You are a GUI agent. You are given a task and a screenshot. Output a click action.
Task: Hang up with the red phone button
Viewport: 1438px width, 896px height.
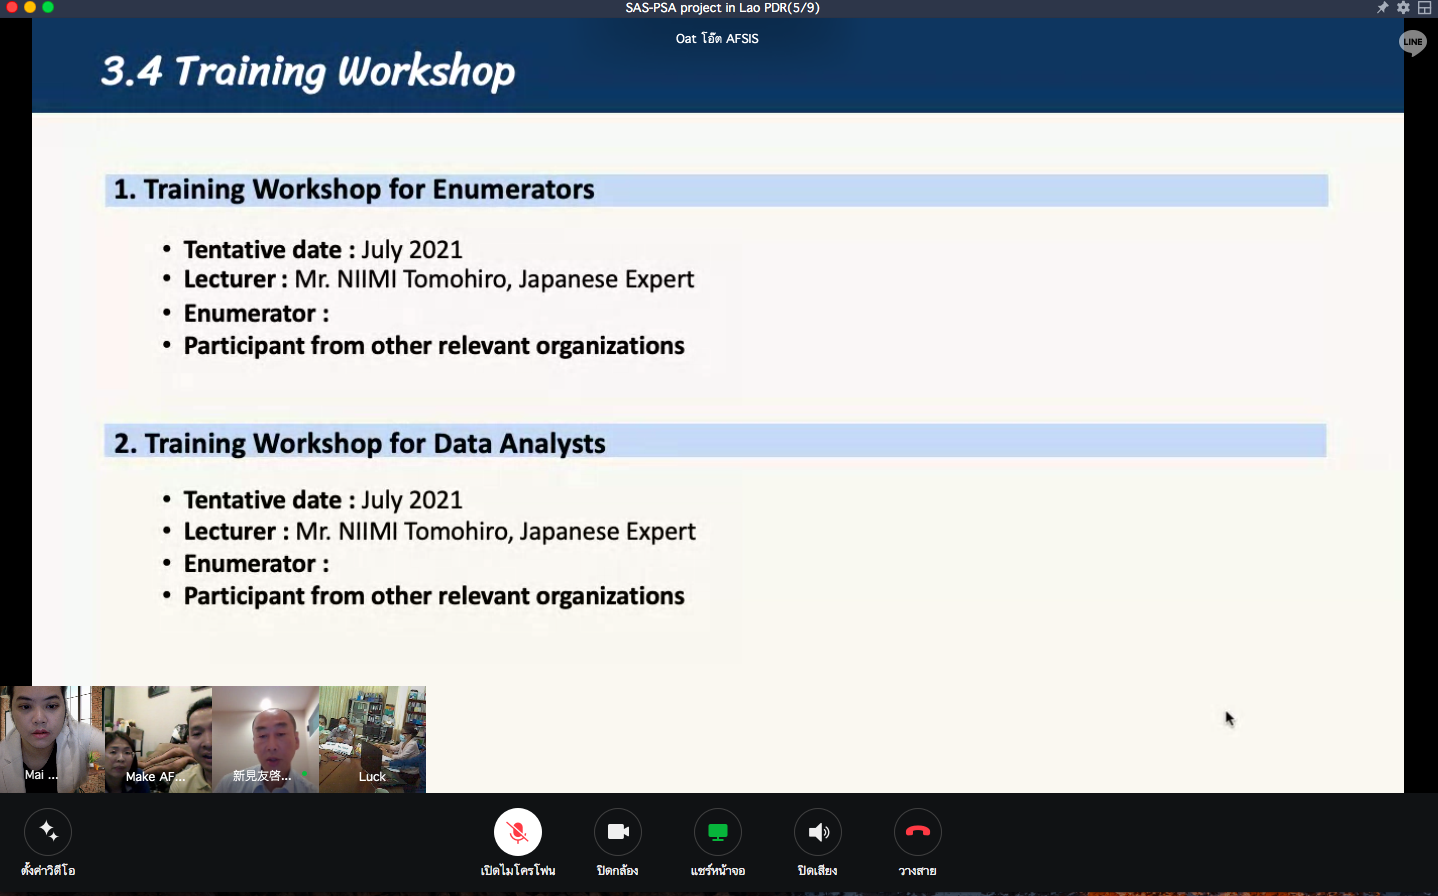[x=918, y=832]
